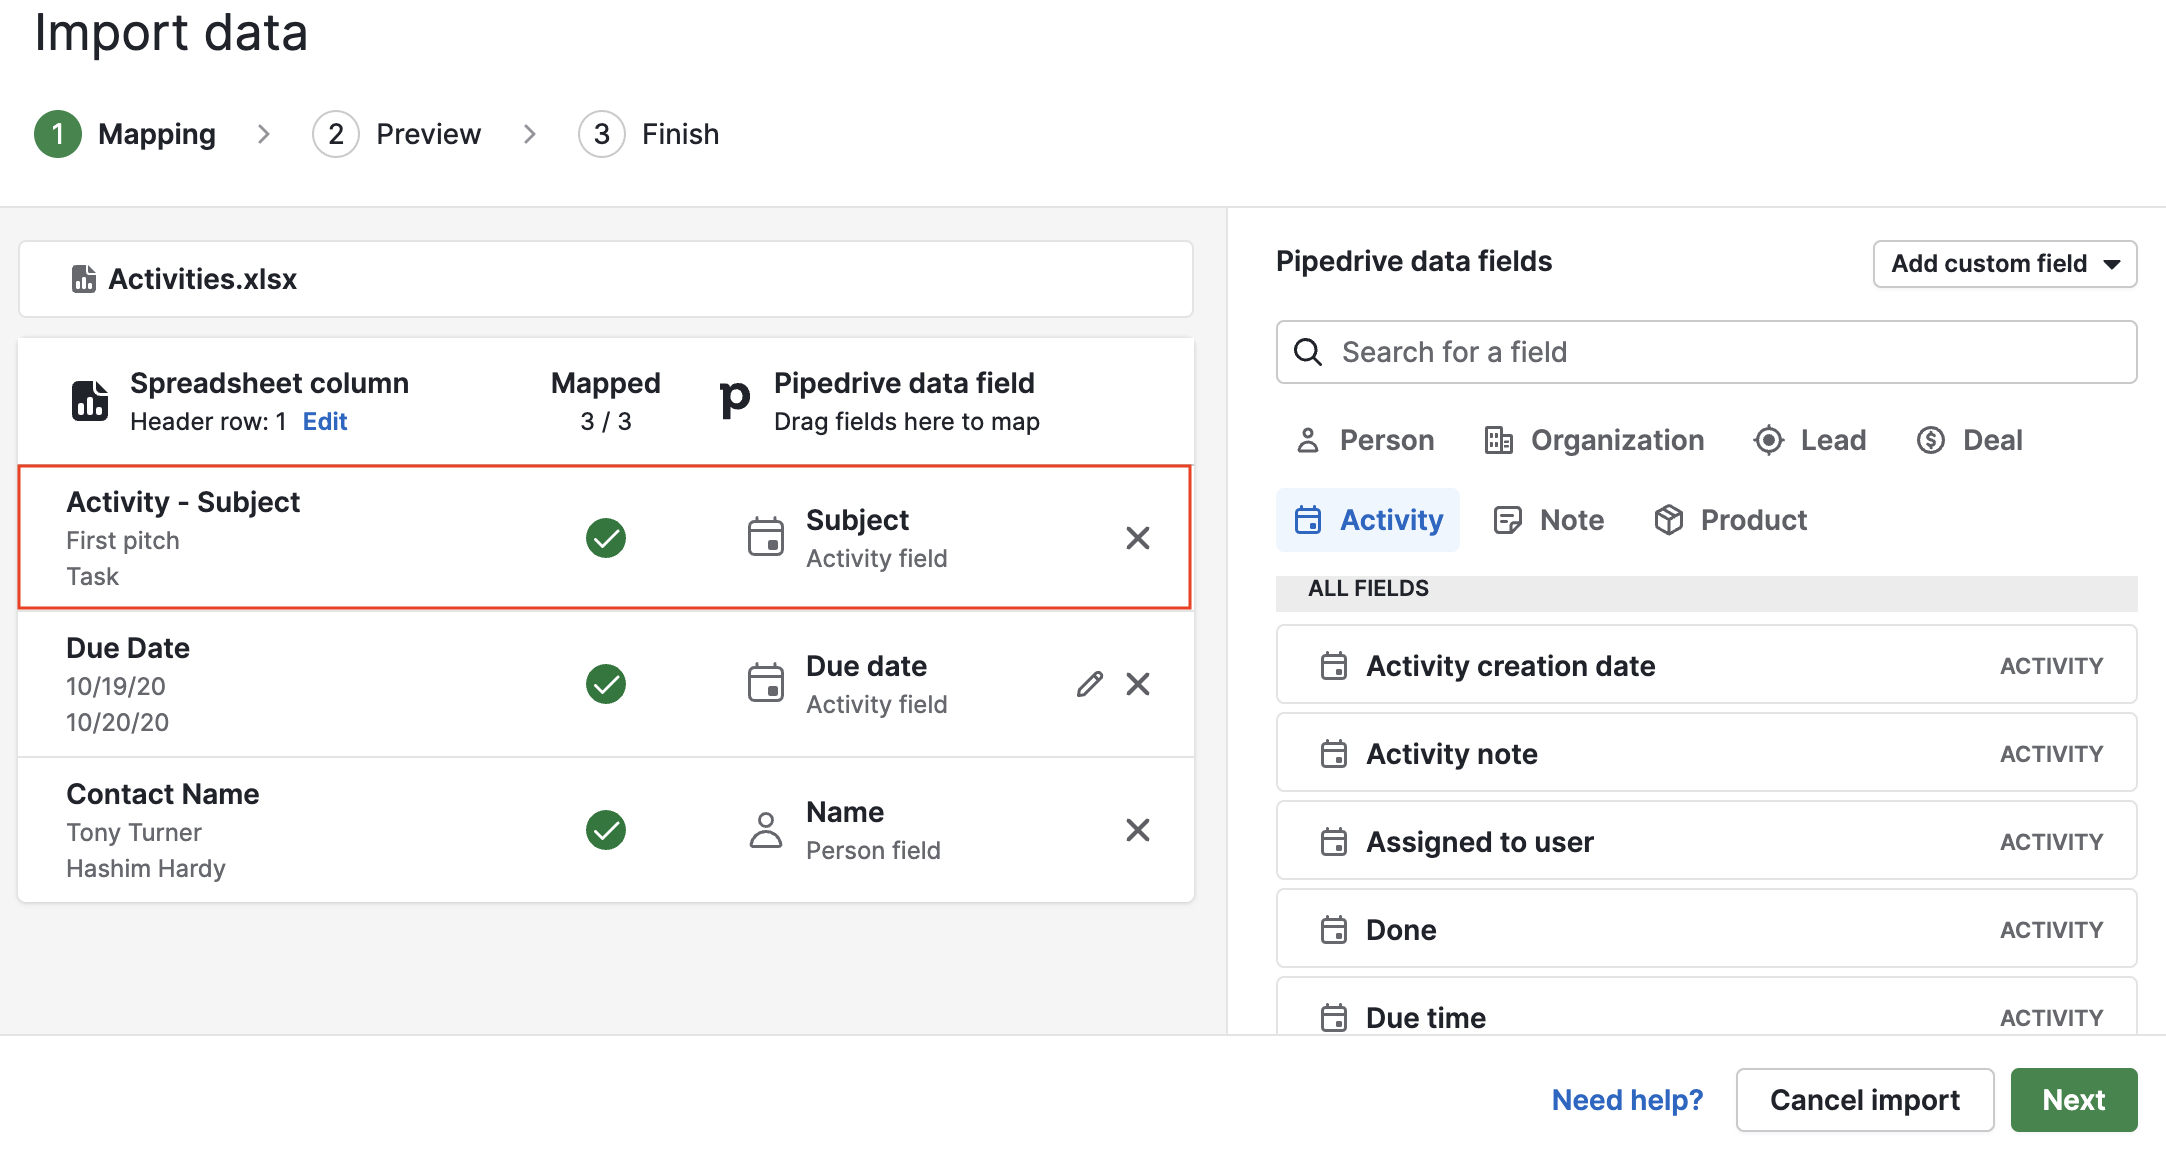Image resolution: width=2166 pixels, height=1152 pixels.
Task: Click the Mapped 3 / 3 counter
Action: click(606, 401)
